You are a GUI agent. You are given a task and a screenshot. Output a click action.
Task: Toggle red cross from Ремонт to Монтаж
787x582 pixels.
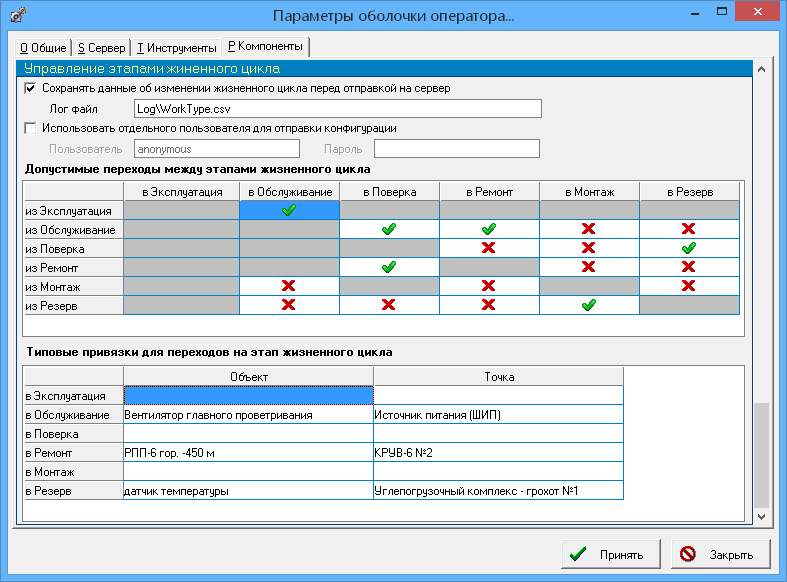coord(589,267)
